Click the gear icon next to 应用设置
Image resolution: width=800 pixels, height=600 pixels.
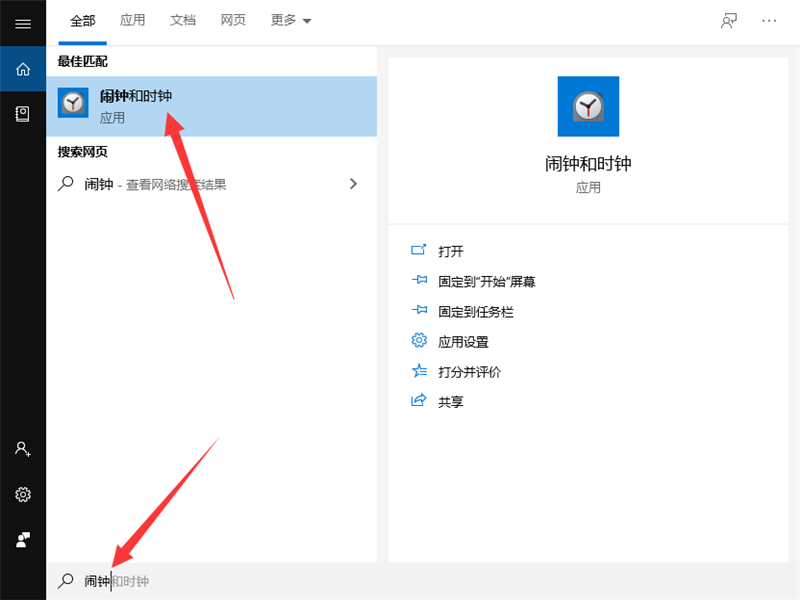[x=419, y=340]
